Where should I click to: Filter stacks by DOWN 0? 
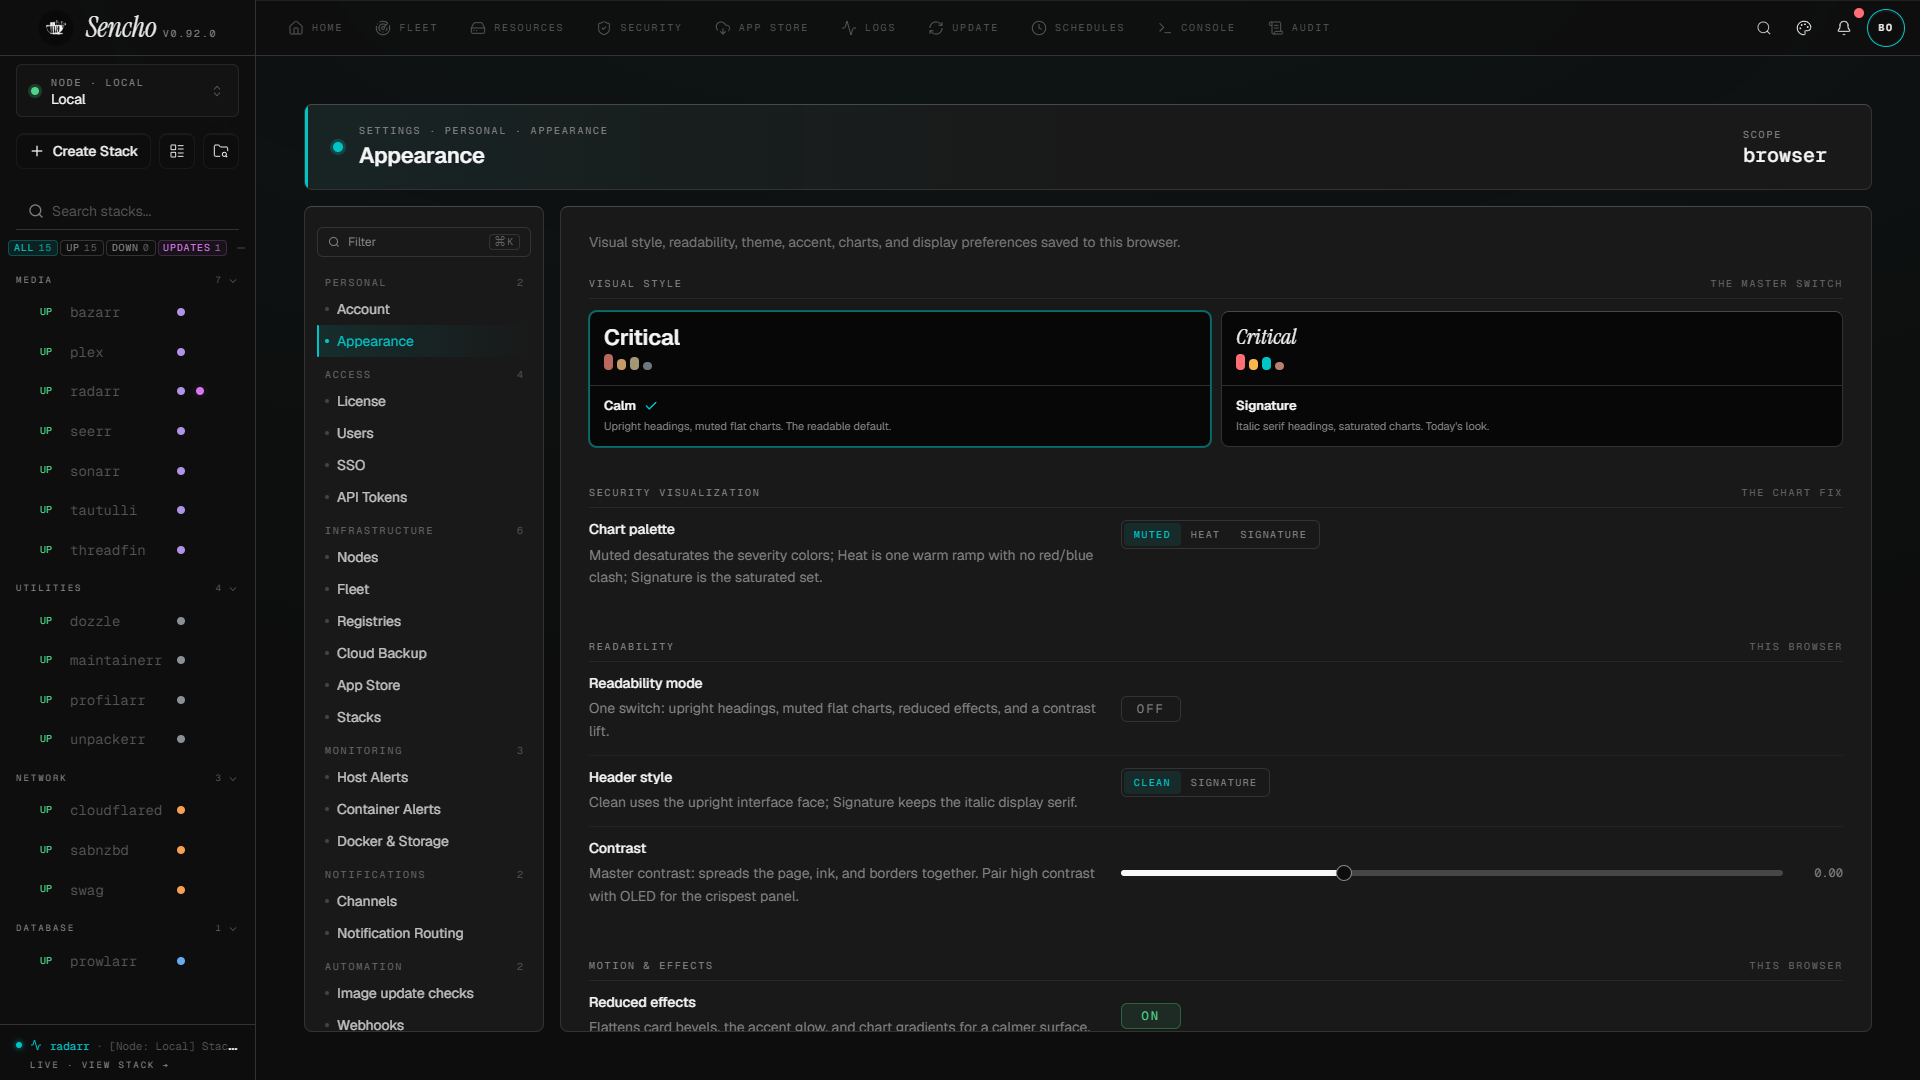[x=130, y=248]
